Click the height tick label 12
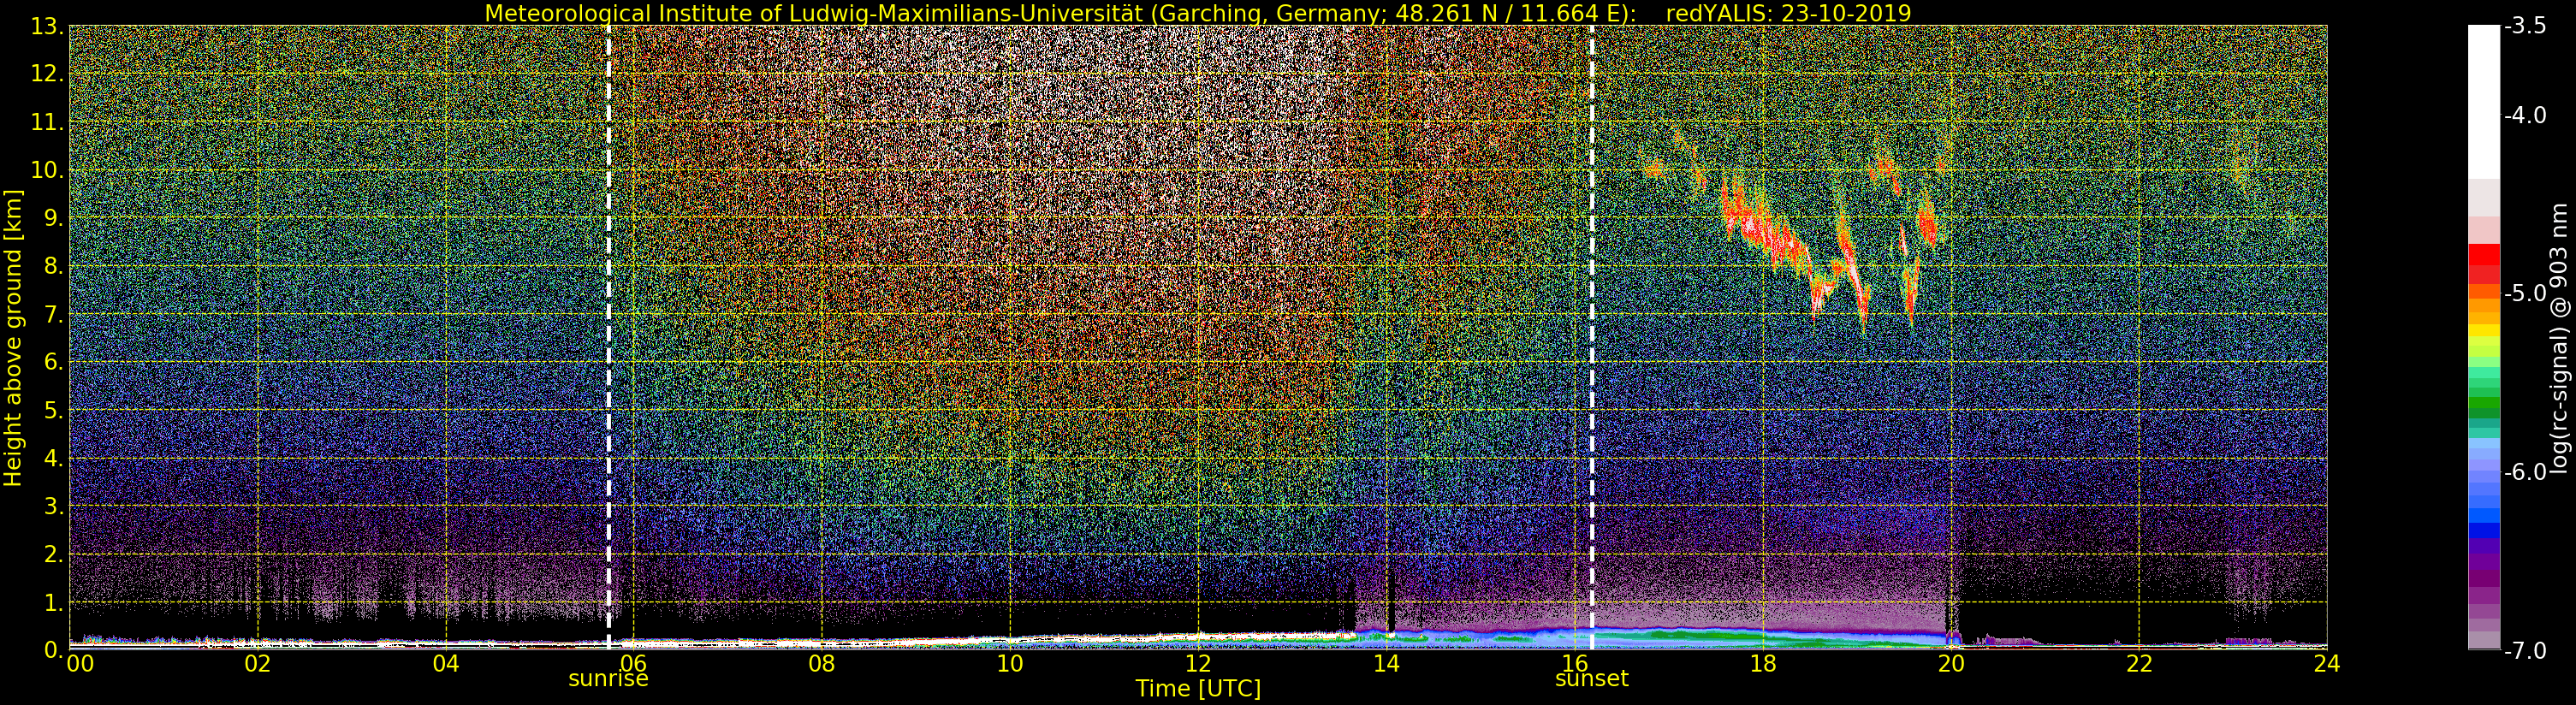The image size is (2576, 705). point(48,74)
